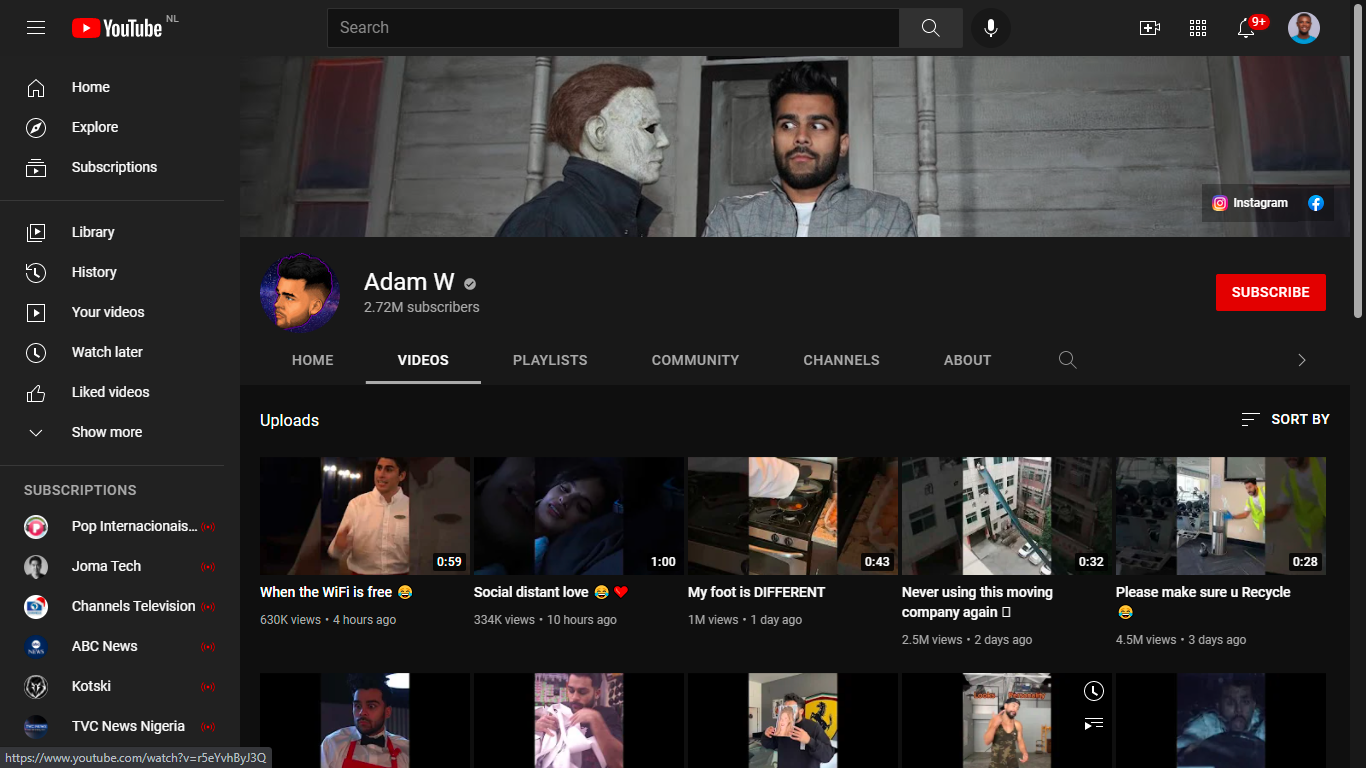This screenshot has height=768, width=1366.
Task: Open Joma Tech subscription channel
Action: coord(120,566)
